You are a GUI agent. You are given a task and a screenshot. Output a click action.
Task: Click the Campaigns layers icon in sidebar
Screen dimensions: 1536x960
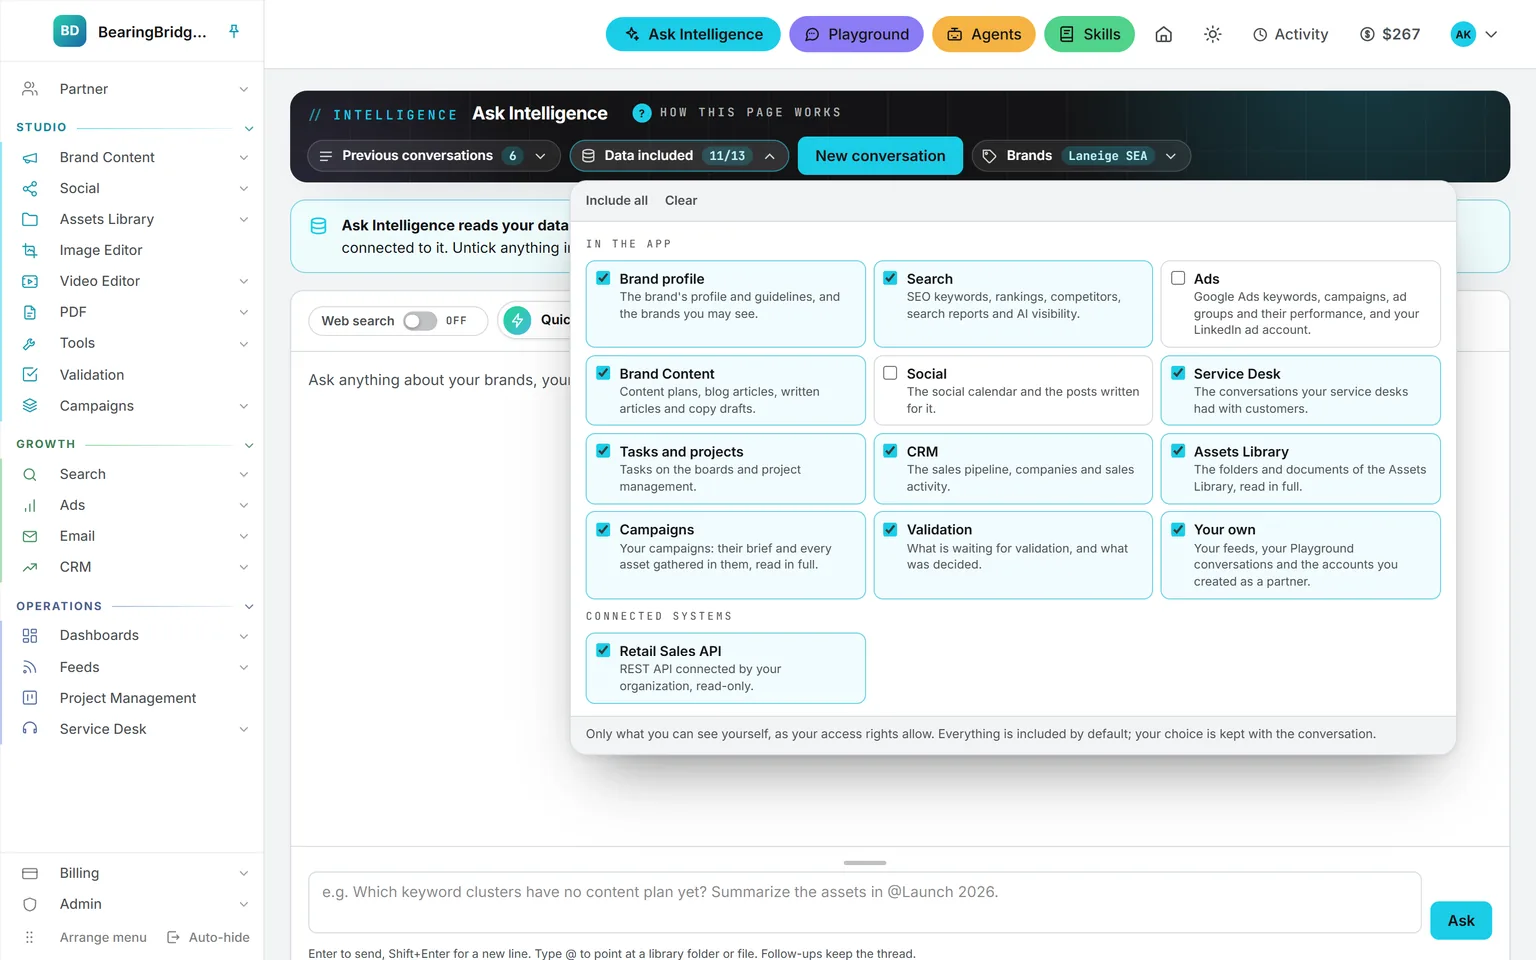[x=30, y=405]
